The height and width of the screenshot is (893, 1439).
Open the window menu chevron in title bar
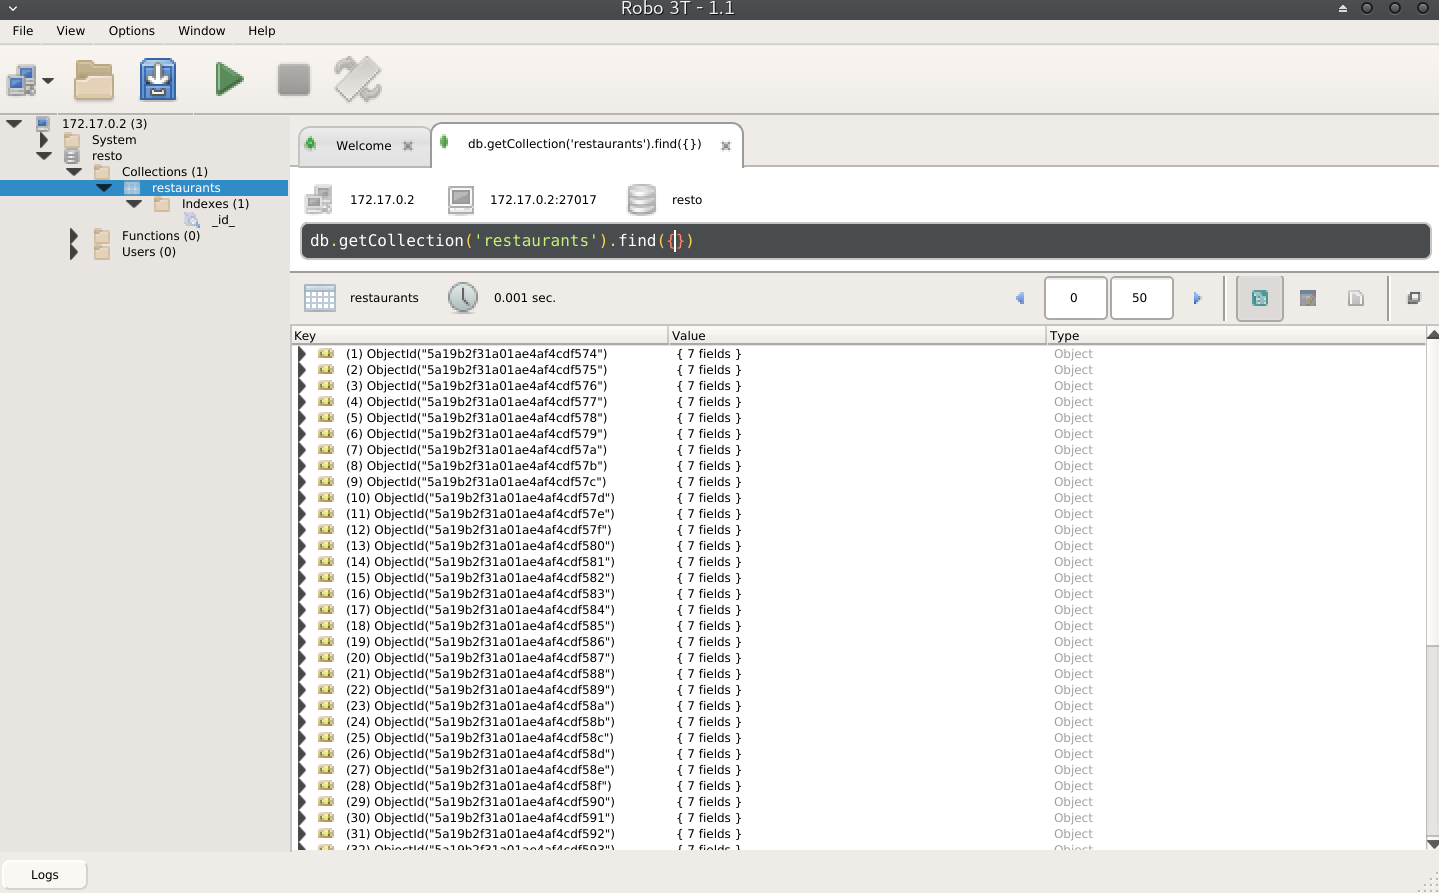point(13,9)
